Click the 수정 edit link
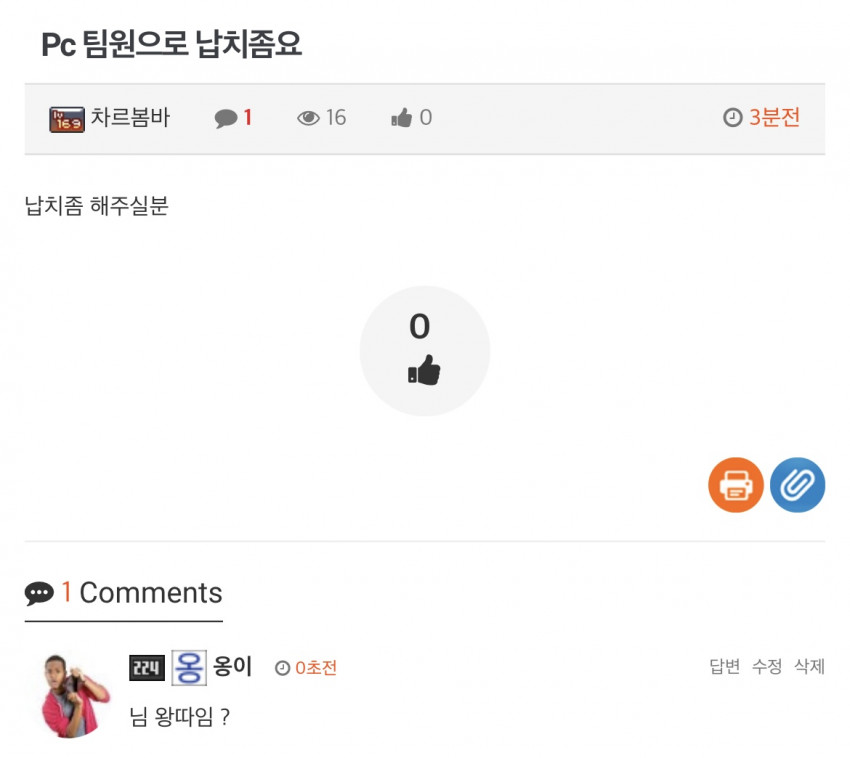 [767, 666]
